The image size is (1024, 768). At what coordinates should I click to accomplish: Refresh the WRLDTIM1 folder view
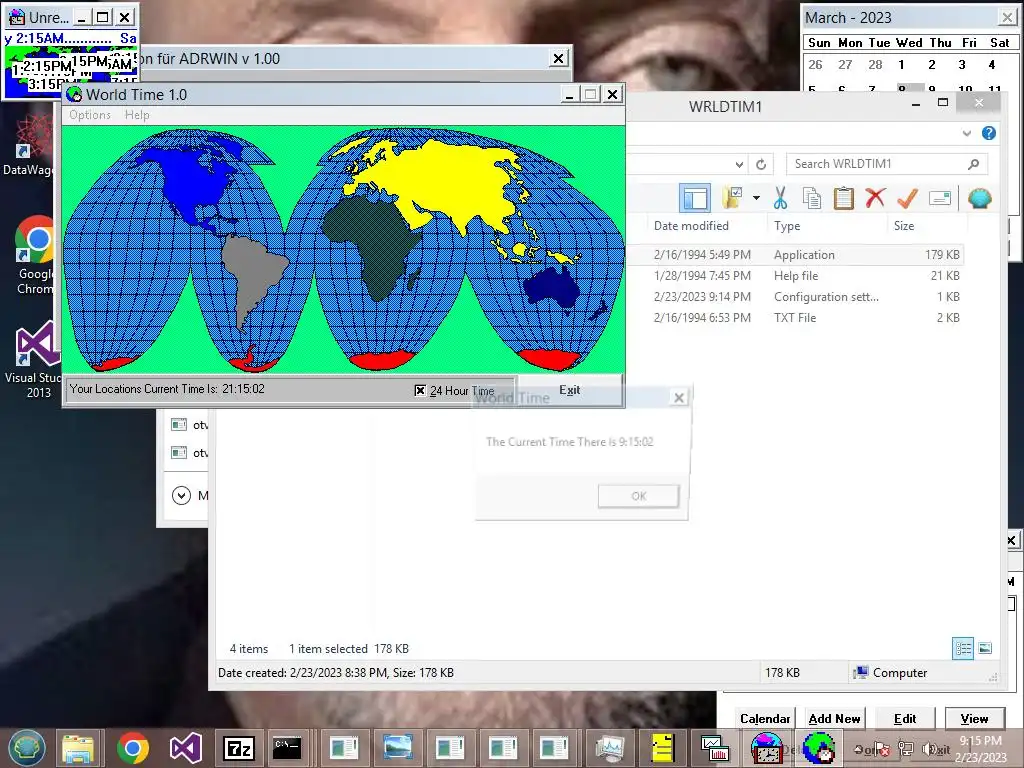pos(761,165)
